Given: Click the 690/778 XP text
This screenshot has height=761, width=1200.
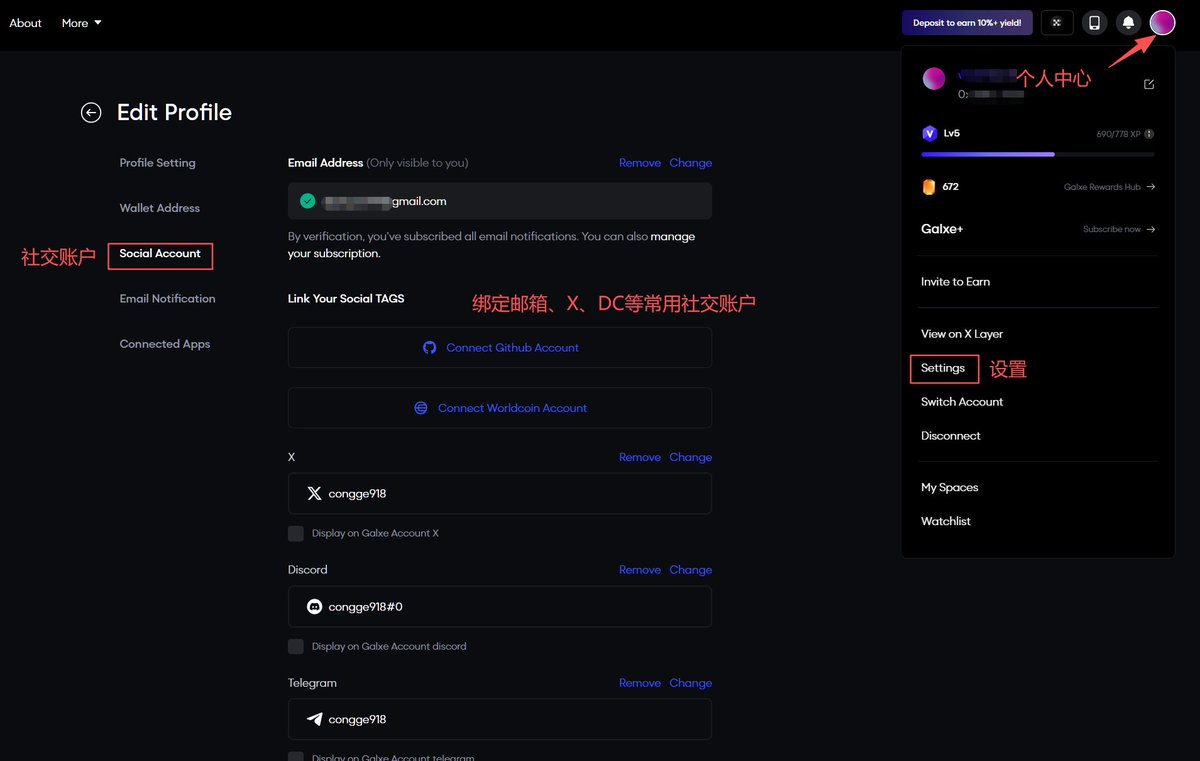Looking at the screenshot, I should click(x=1119, y=133).
